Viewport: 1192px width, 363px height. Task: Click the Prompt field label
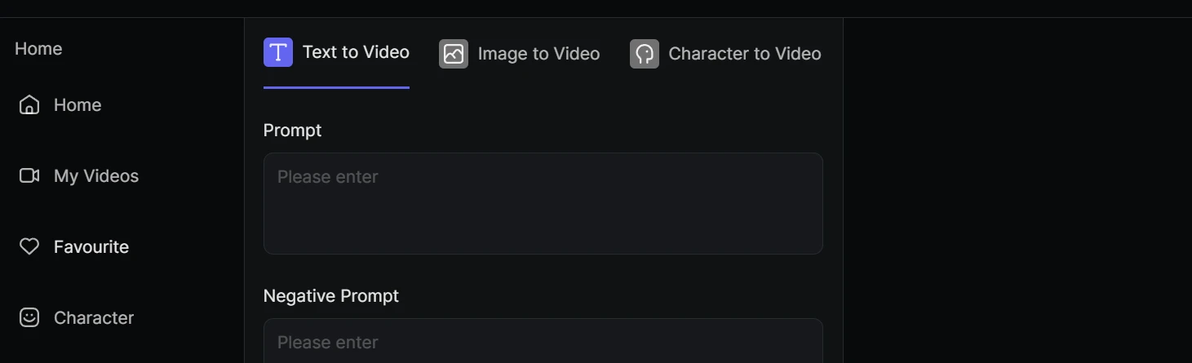point(292,131)
